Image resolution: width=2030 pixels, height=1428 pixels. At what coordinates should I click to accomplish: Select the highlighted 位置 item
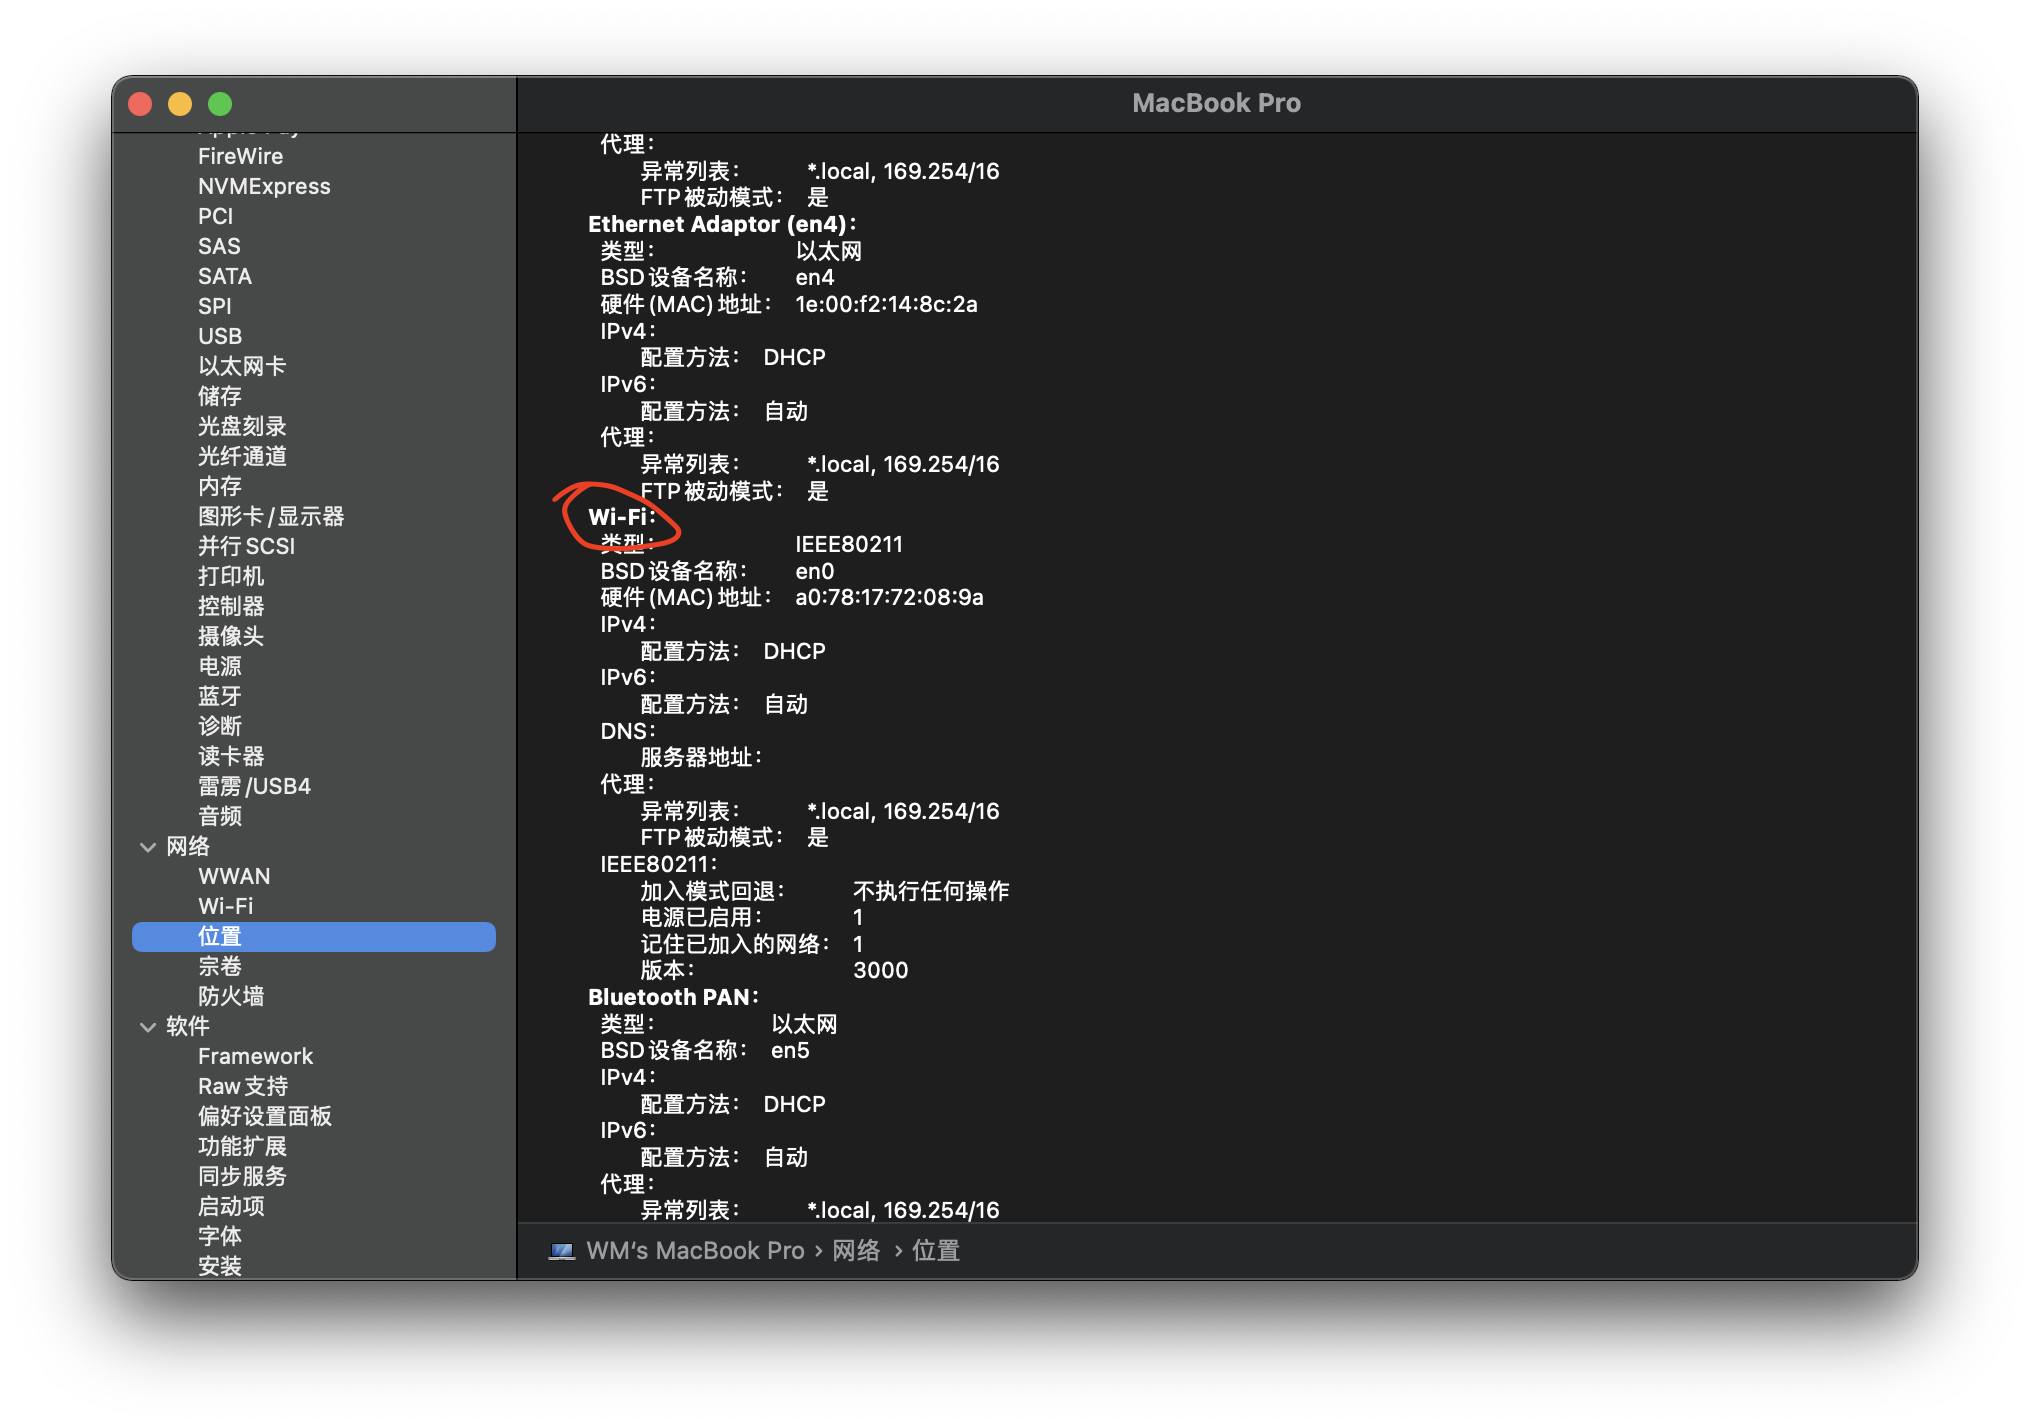(x=314, y=936)
